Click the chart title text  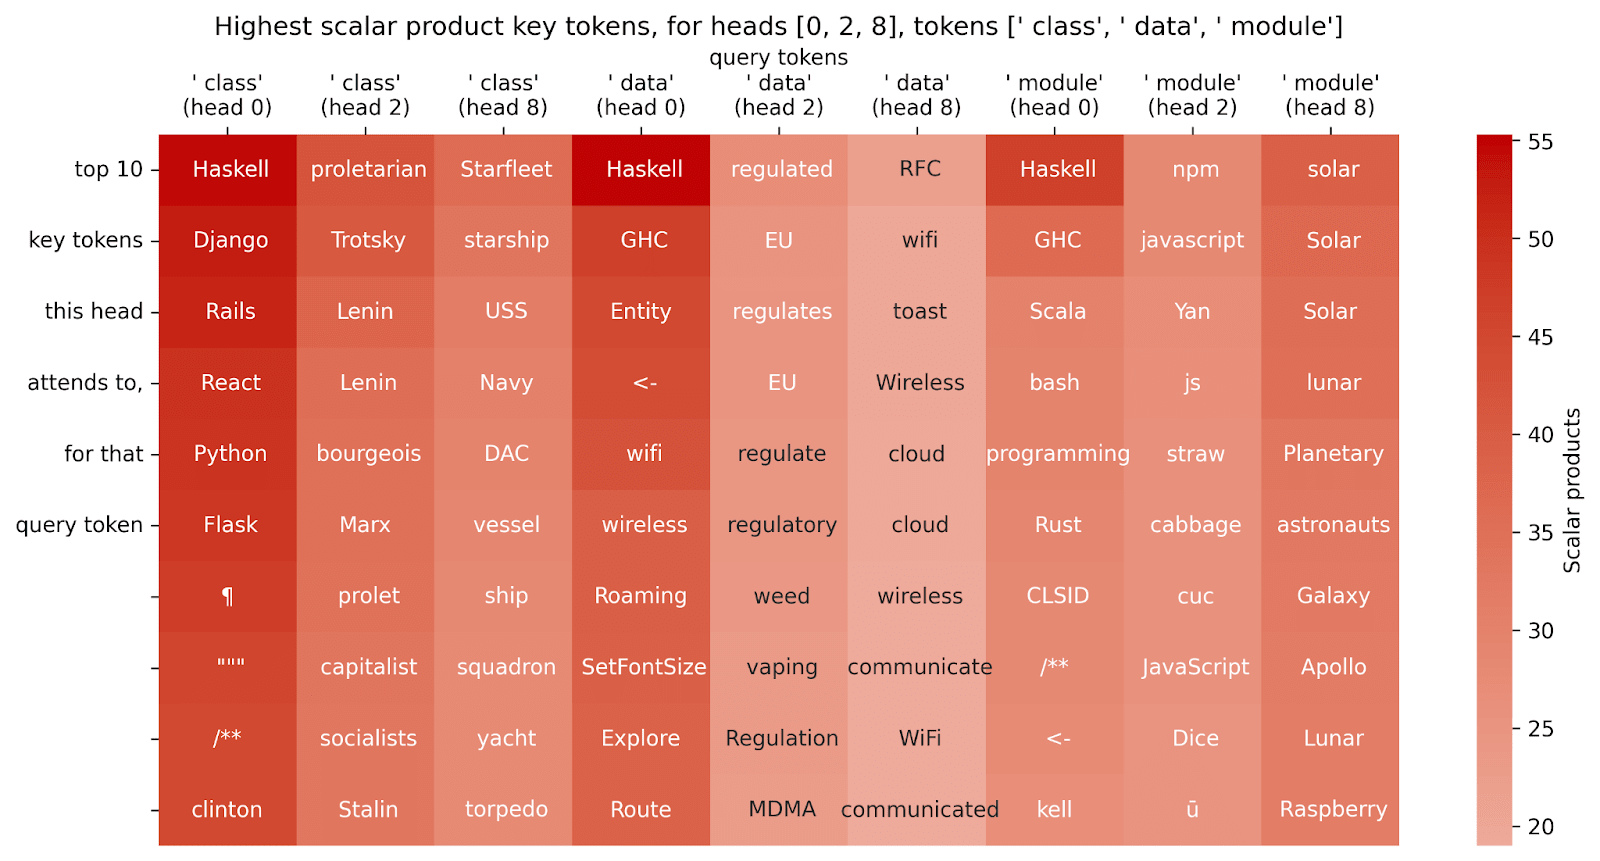tap(779, 26)
